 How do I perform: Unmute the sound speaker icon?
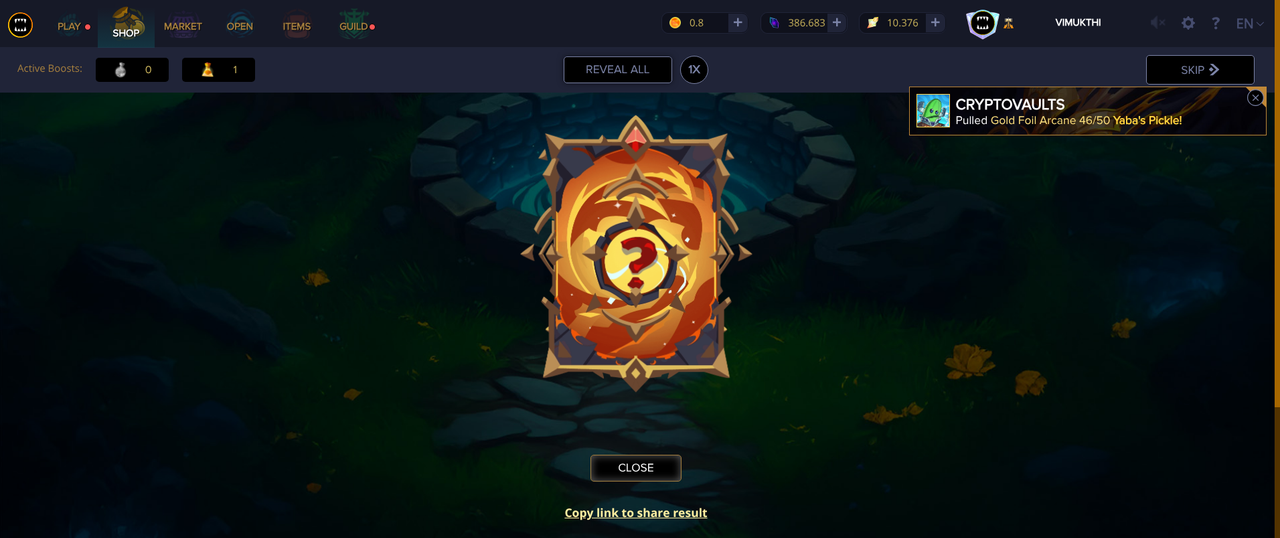[1157, 23]
